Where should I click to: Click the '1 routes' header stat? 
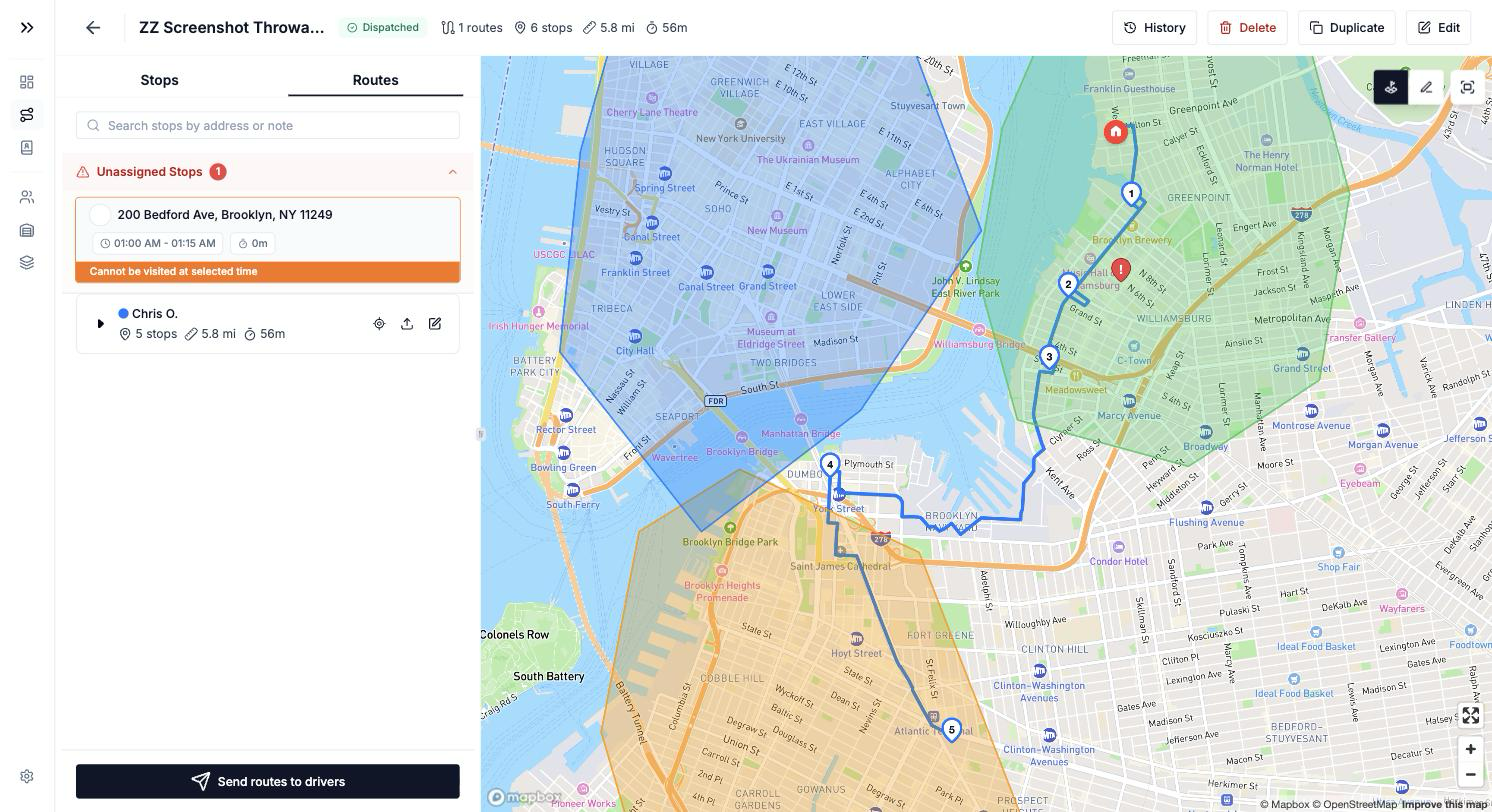coord(472,28)
